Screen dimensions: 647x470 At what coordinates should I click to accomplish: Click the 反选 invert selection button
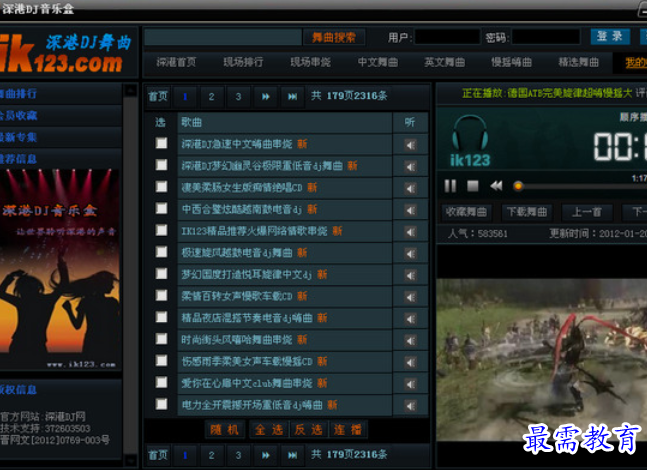(309, 430)
